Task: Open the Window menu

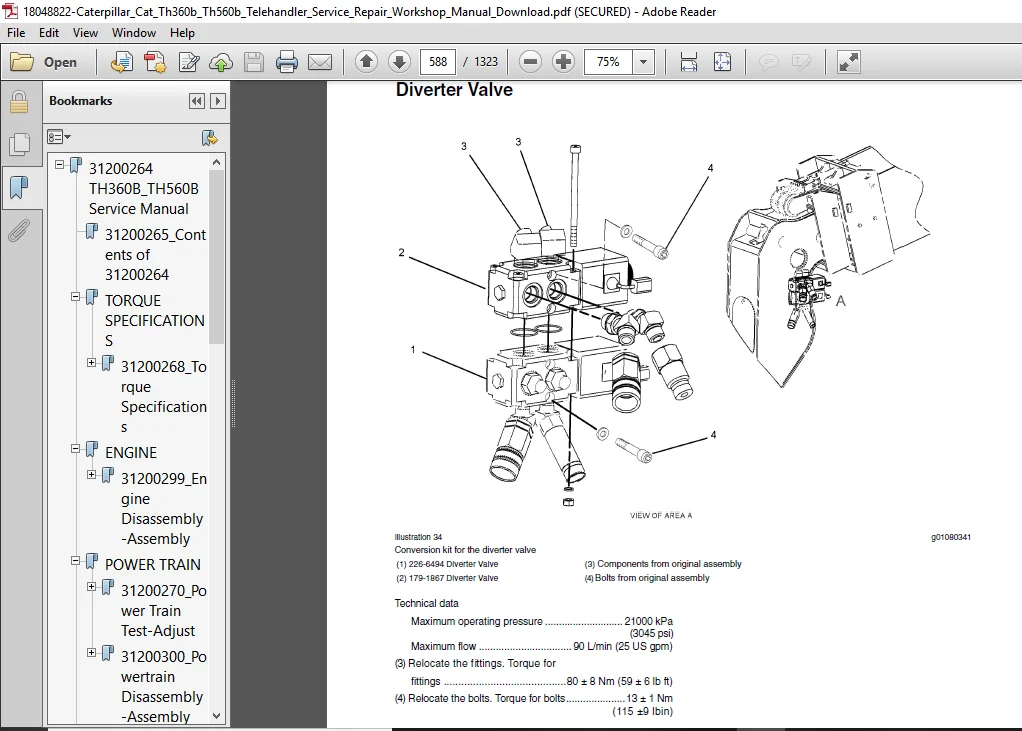Action: pos(134,33)
